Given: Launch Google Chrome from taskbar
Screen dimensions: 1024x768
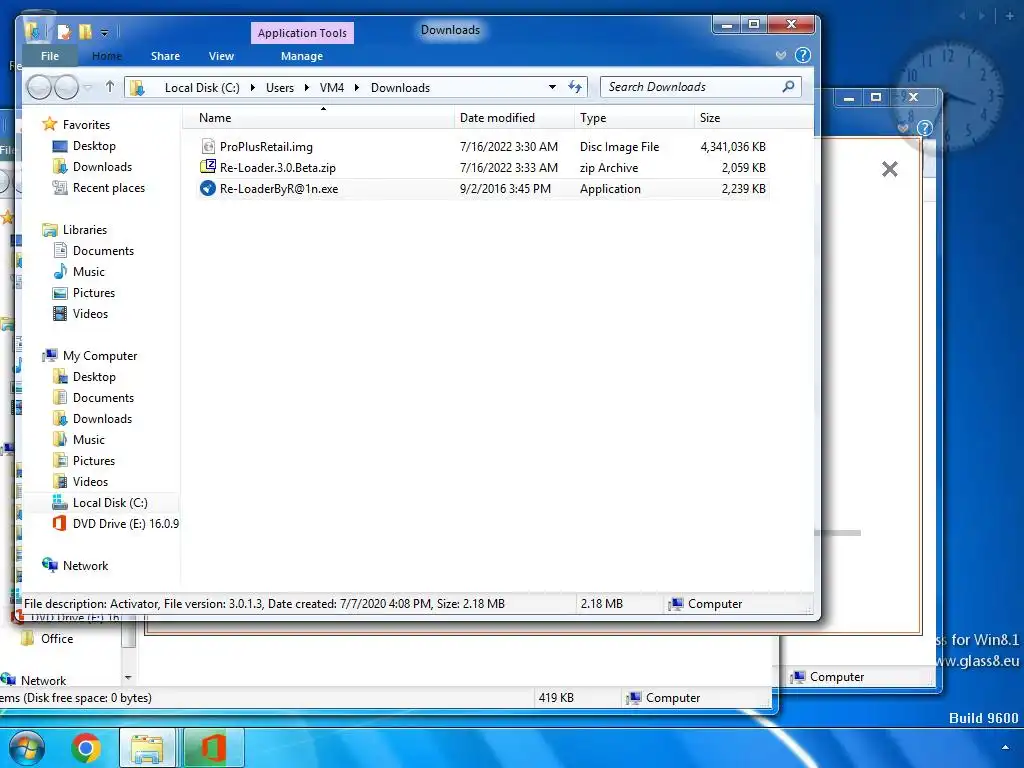Looking at the screenshot, I should pyautogui.click(x=86, y=748).
